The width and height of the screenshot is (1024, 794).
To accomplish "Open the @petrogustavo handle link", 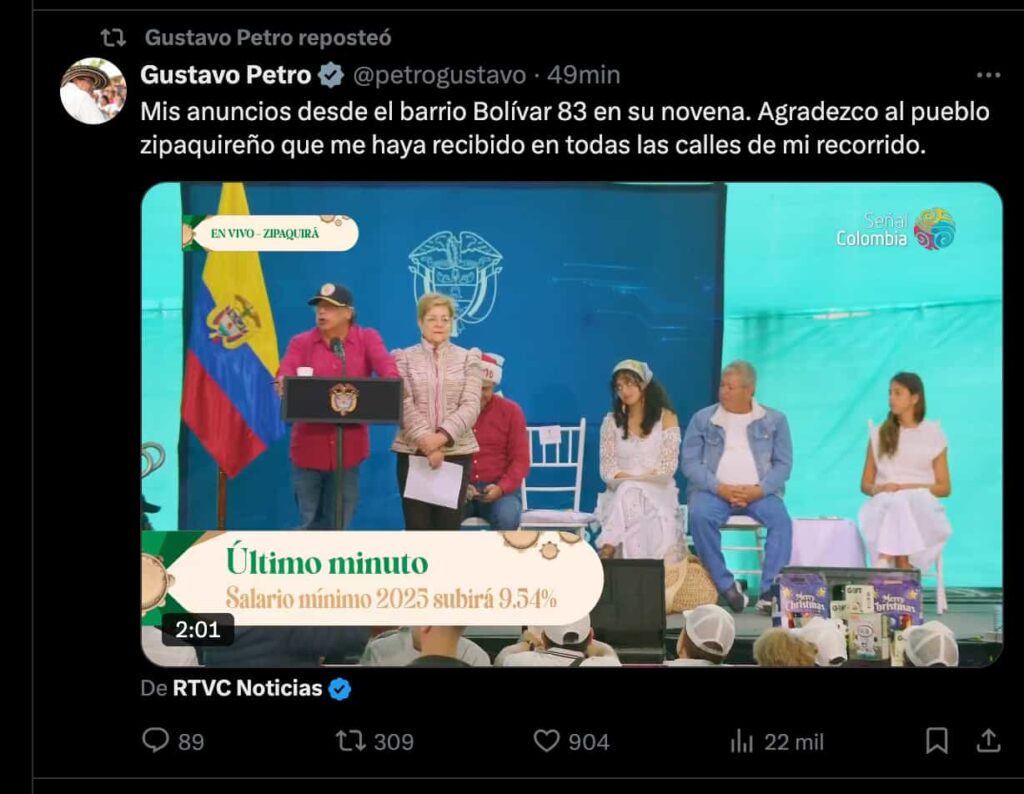I will pos(440,75).
